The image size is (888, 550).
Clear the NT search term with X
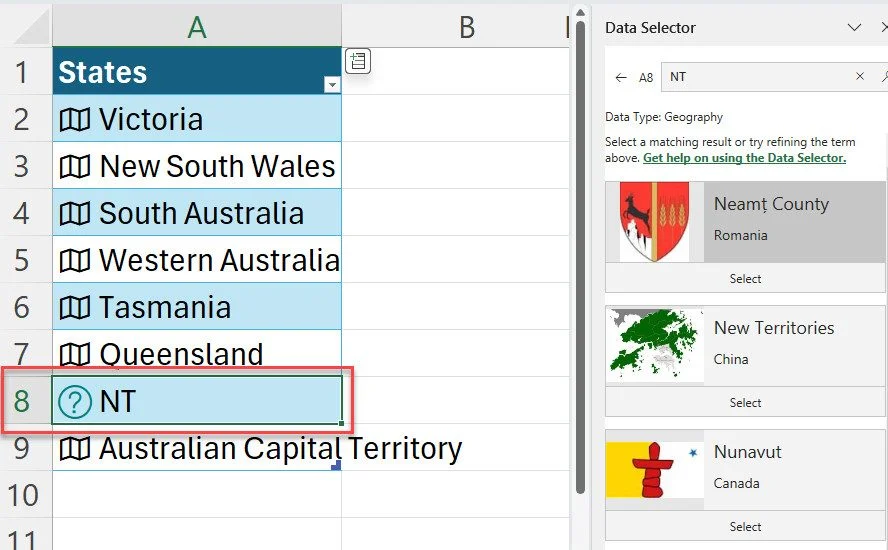tap(860, 76)
